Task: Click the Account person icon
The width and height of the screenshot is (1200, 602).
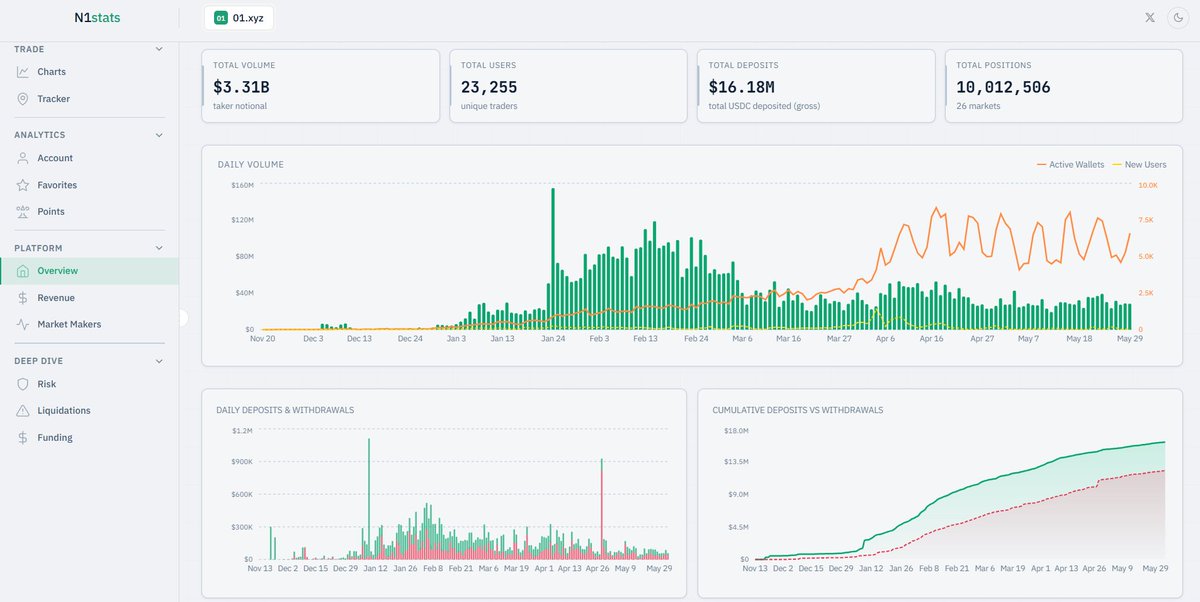Action: 23,158
